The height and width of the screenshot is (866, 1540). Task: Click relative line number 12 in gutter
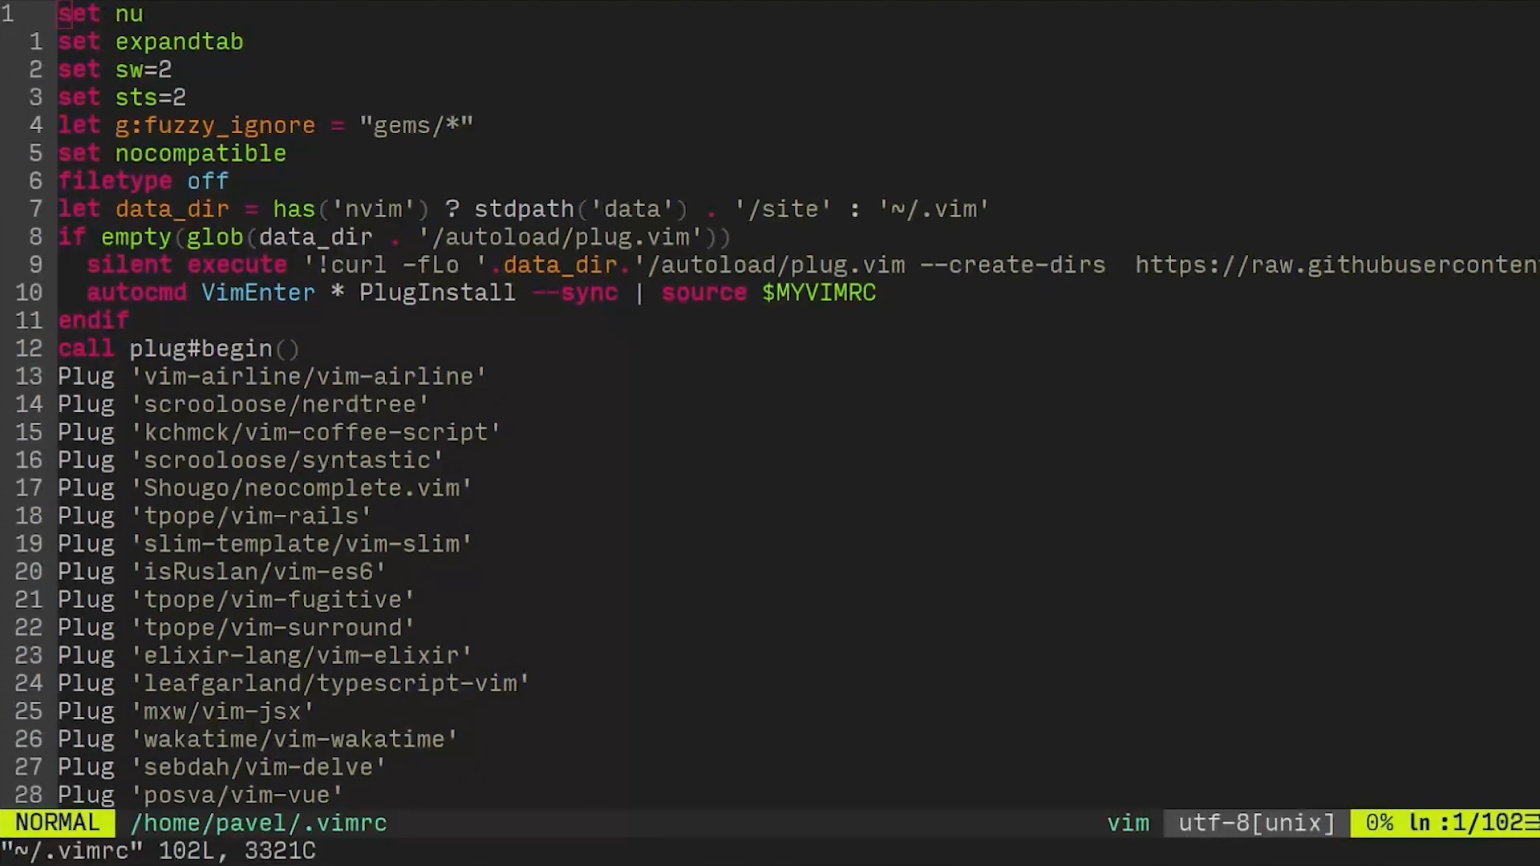click(29, 350)
